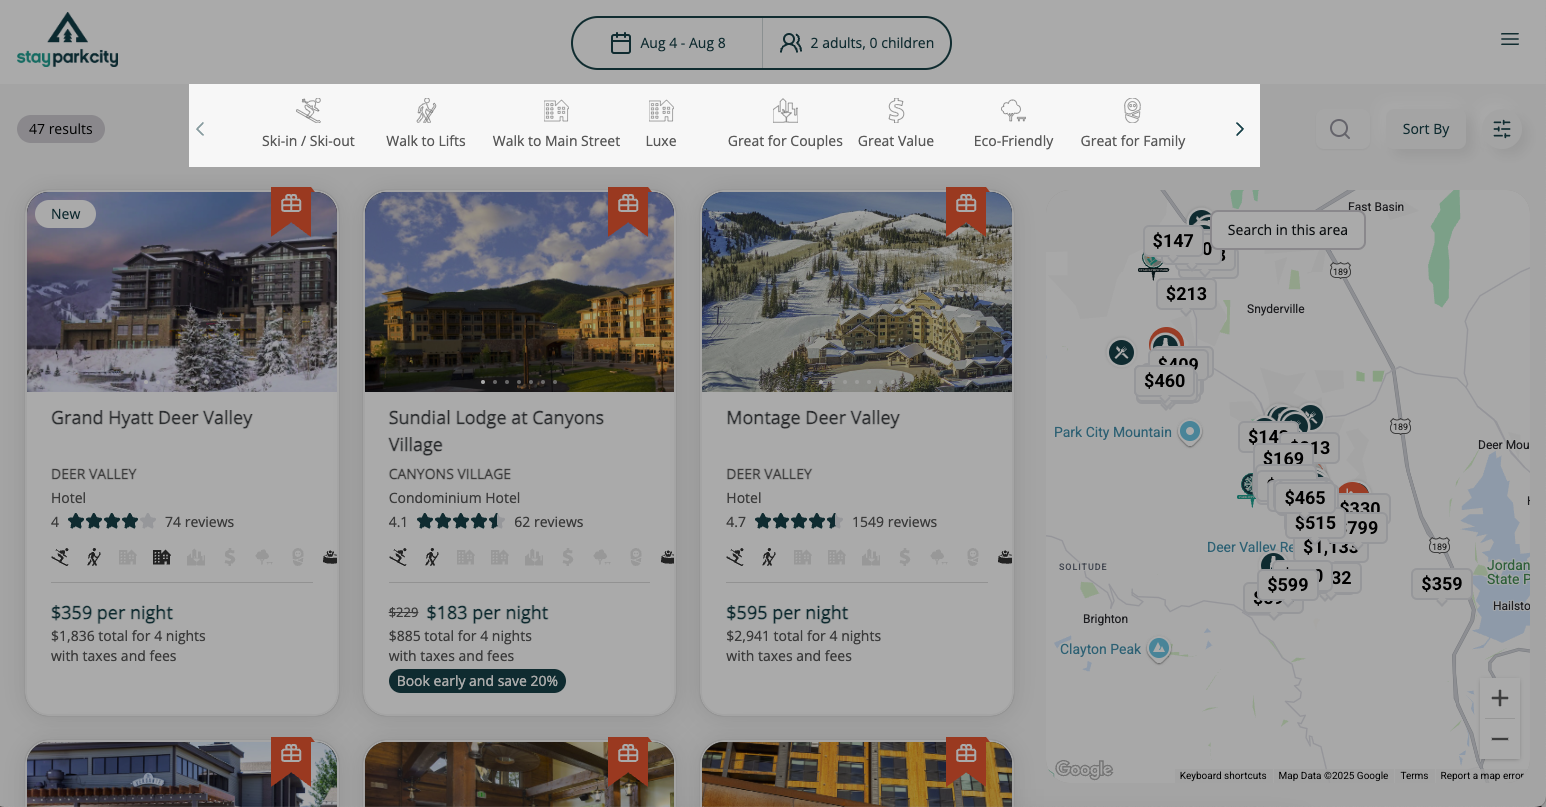
Task: Click Search in this area on map
Action: (x=1288, y=230)
